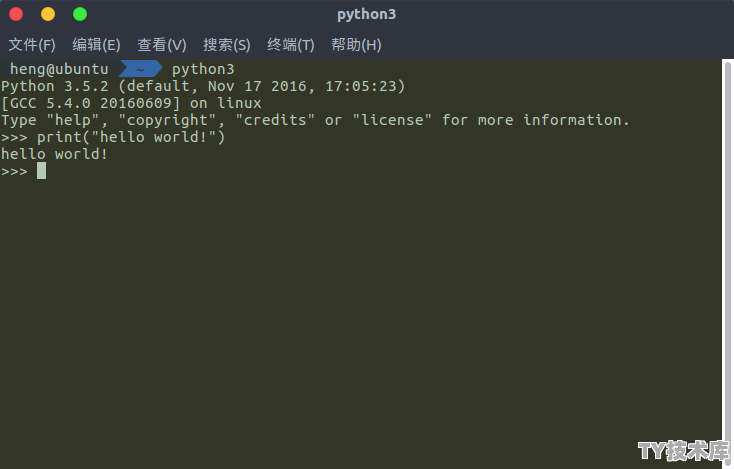Open the 文件(F) menu
Screen dimensions: 734x469
coord(32,45)
